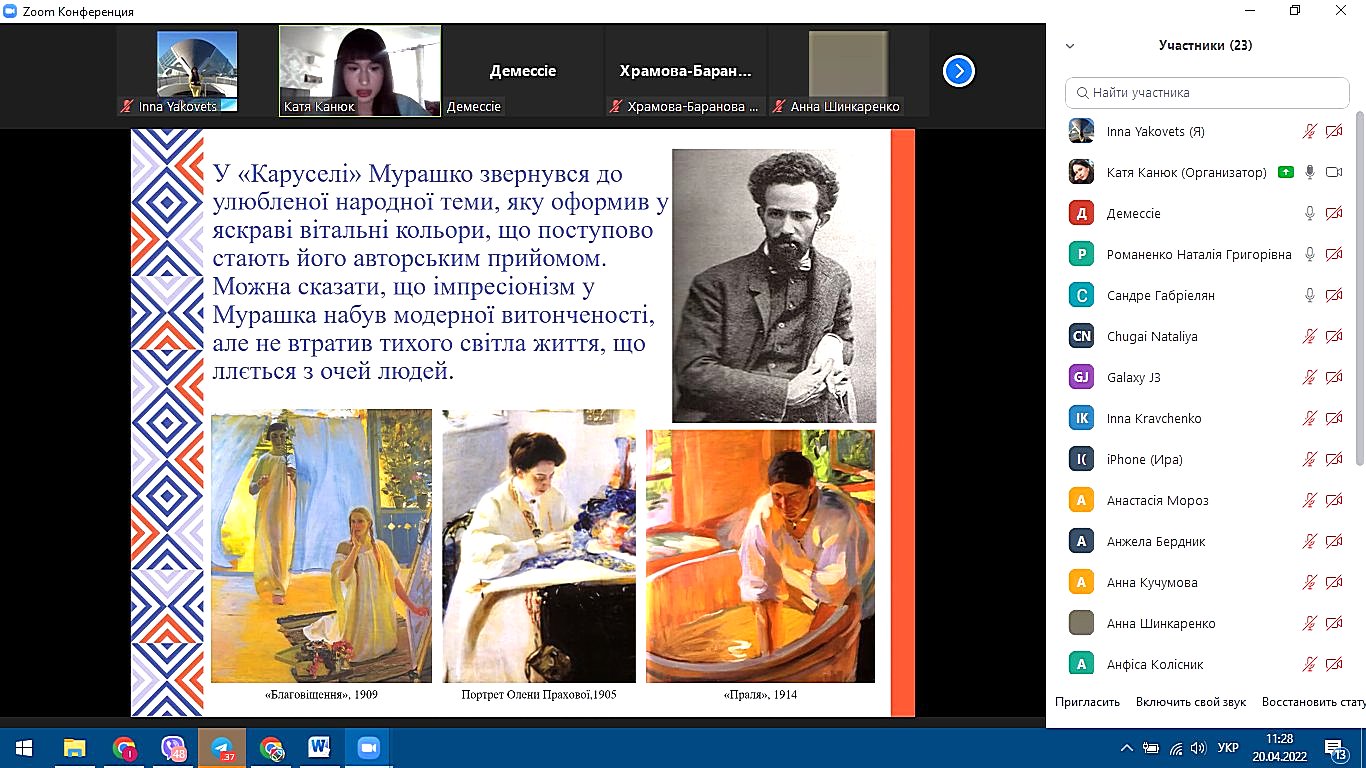The image size is (1366, 768).
Task: Select Демессіе video tile
Action: pos(522,71)
